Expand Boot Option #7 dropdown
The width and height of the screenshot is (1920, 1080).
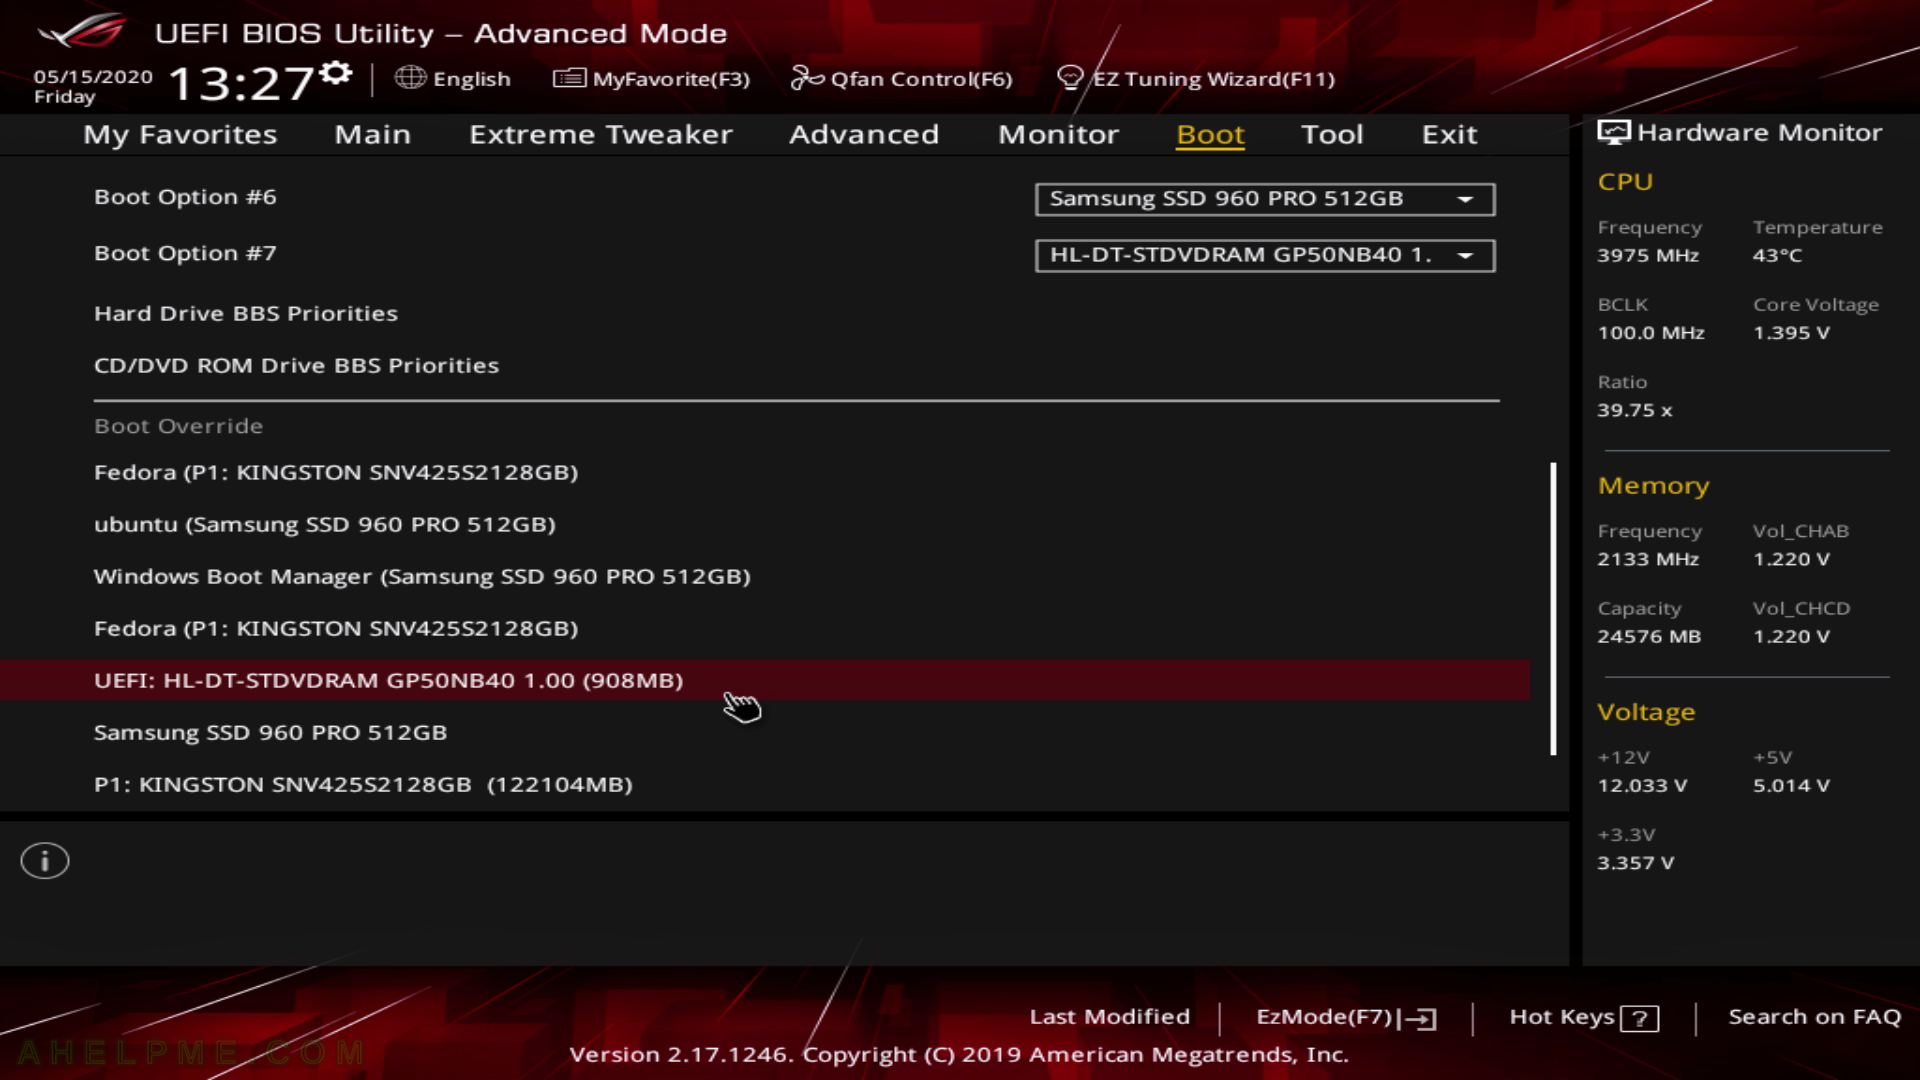1464,253
